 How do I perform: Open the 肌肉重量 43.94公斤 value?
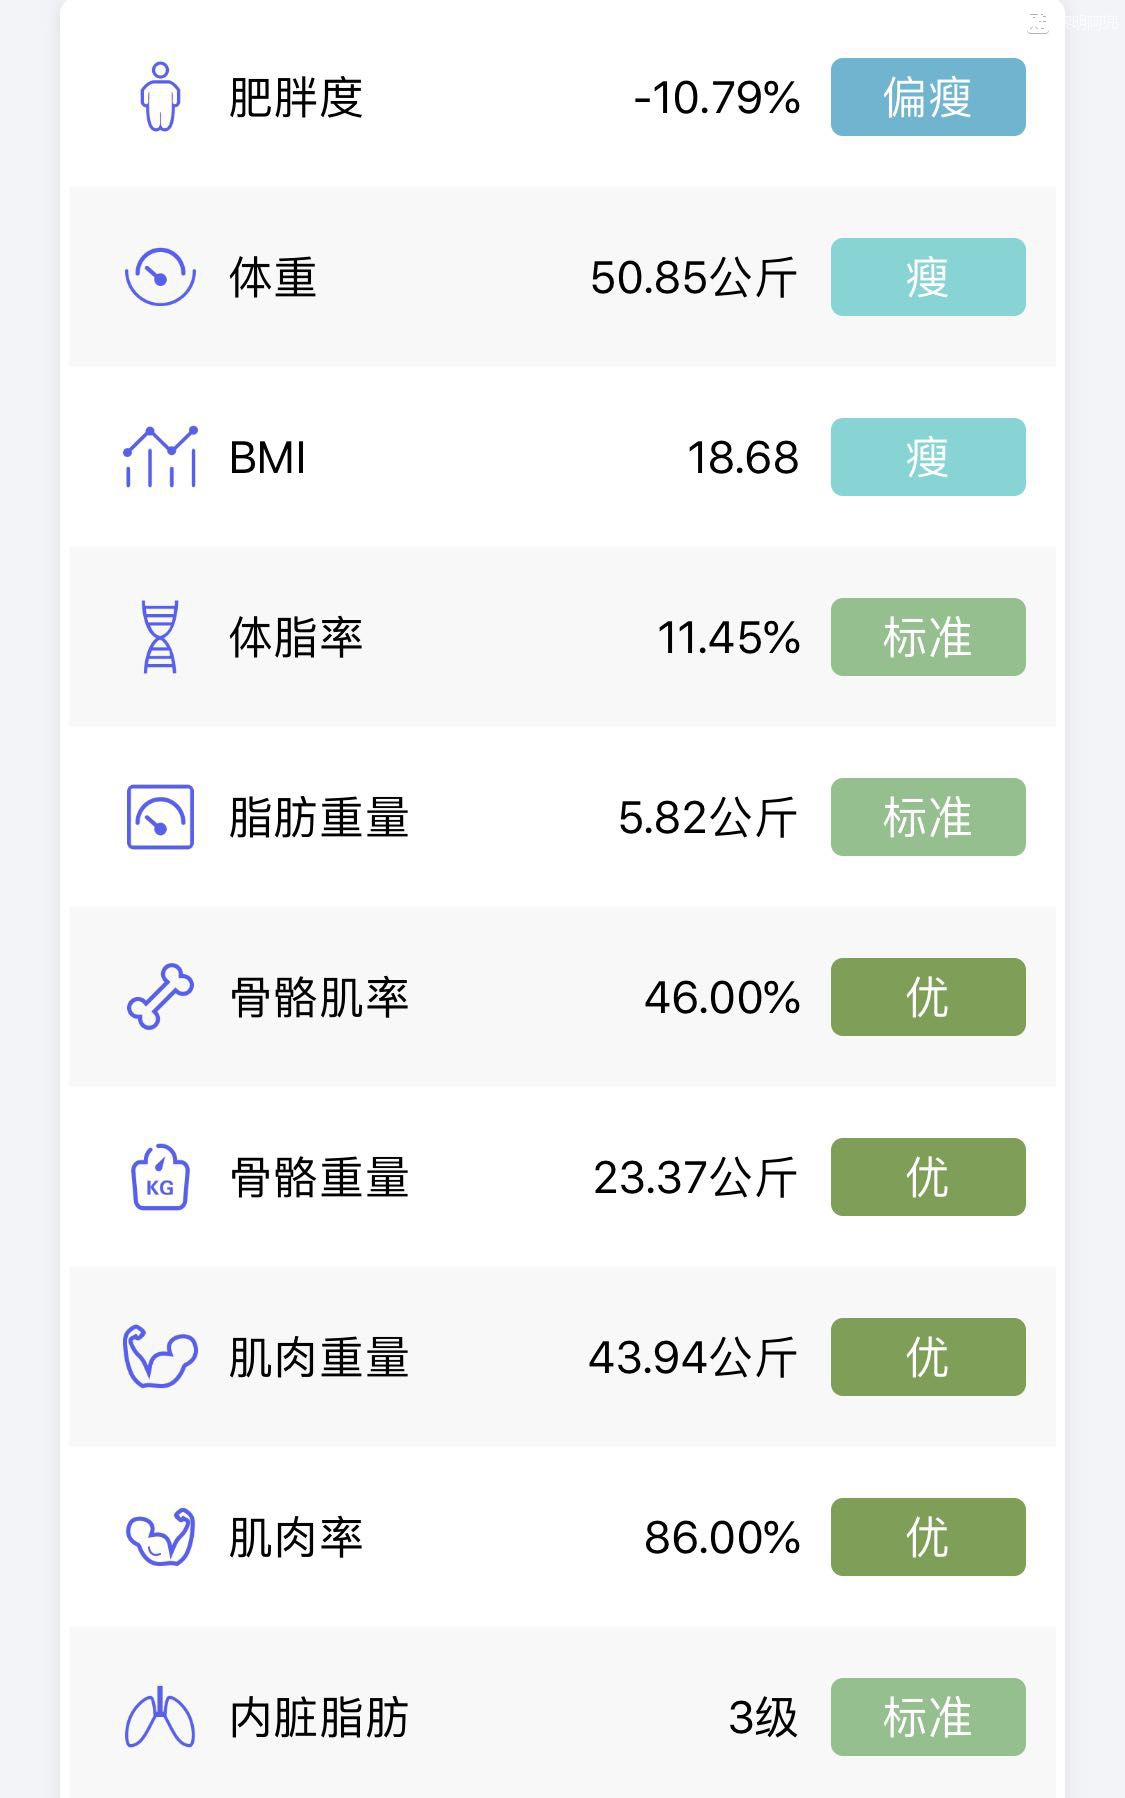point(692,1357)
